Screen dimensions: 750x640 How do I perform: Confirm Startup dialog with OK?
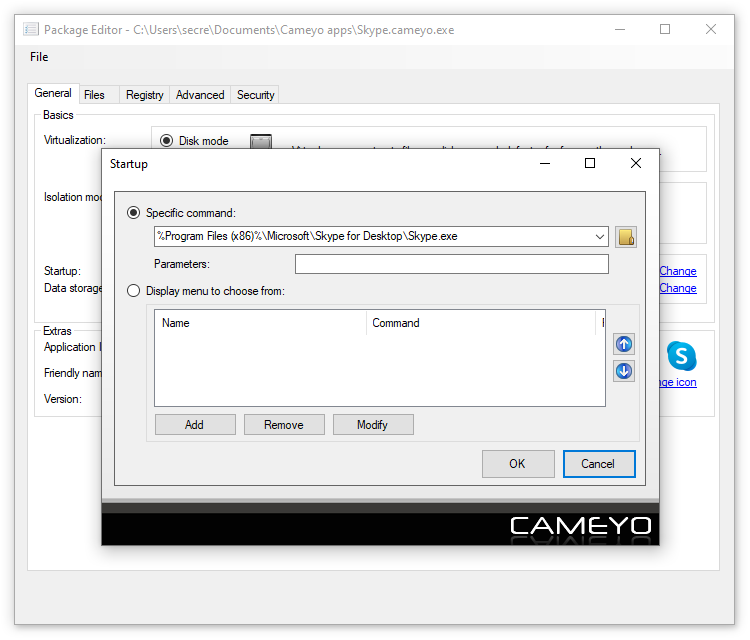518,464
